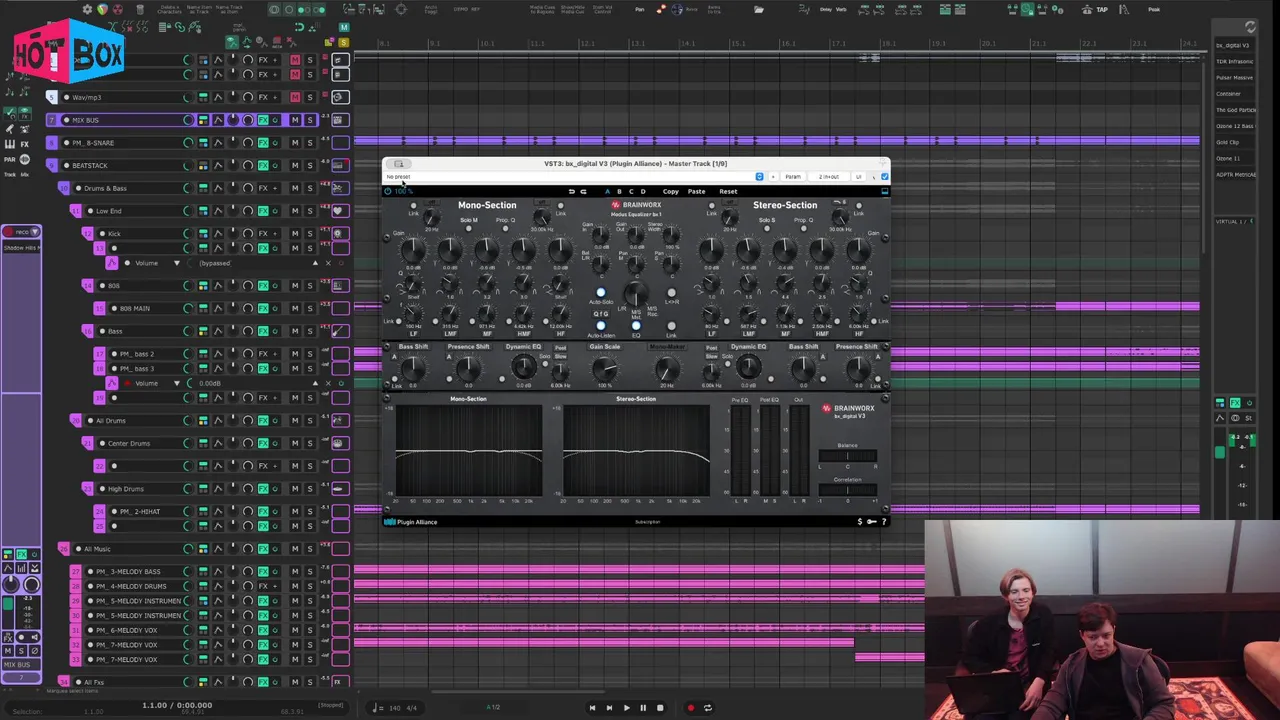Click the dollar sign icon in Plugin Alliance bar

(859, 522)
